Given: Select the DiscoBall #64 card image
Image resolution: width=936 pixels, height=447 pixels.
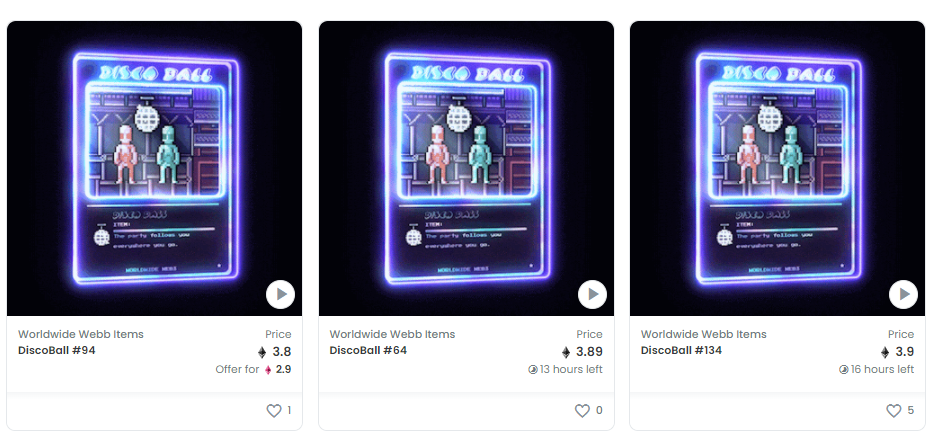Looking at the screenshot, I should tap(466, 168).
